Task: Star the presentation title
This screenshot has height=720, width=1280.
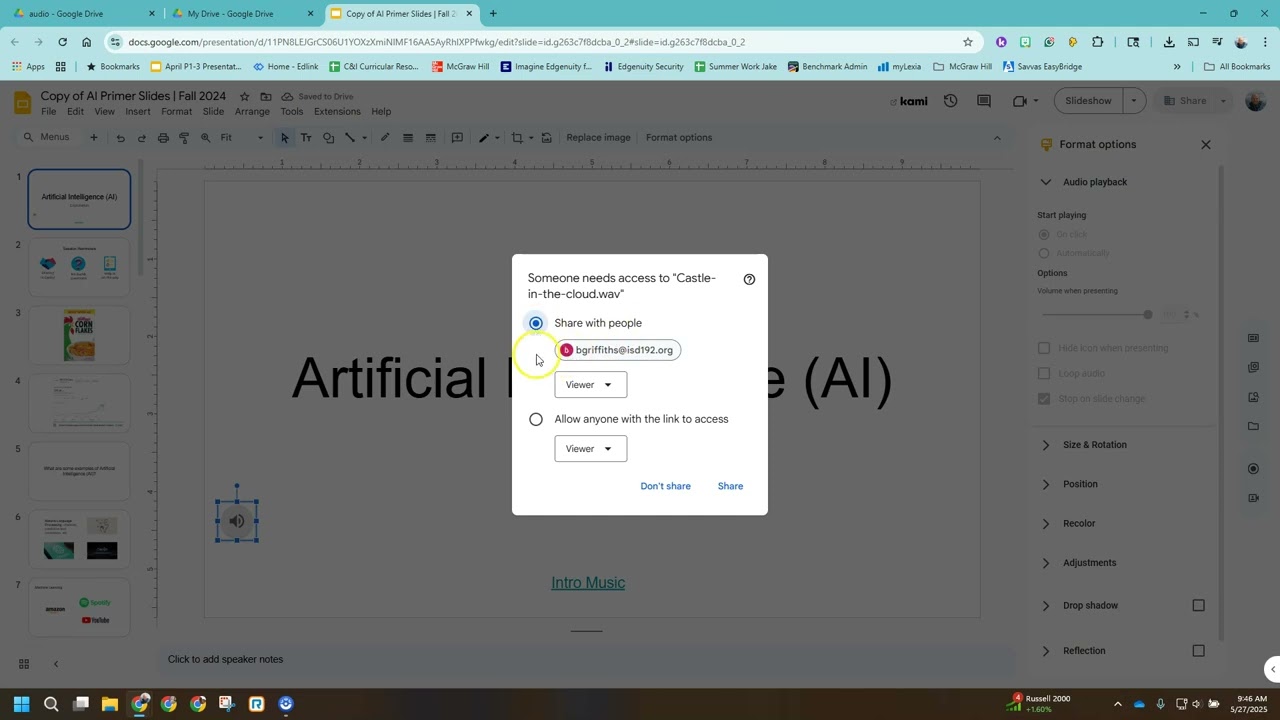Action: 244,97
